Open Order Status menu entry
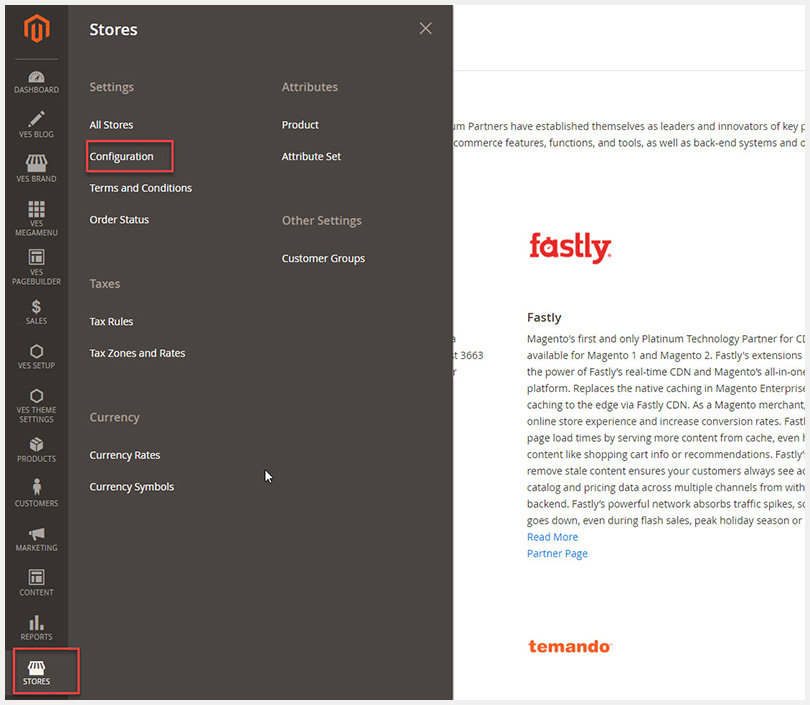 click(119, 220)
